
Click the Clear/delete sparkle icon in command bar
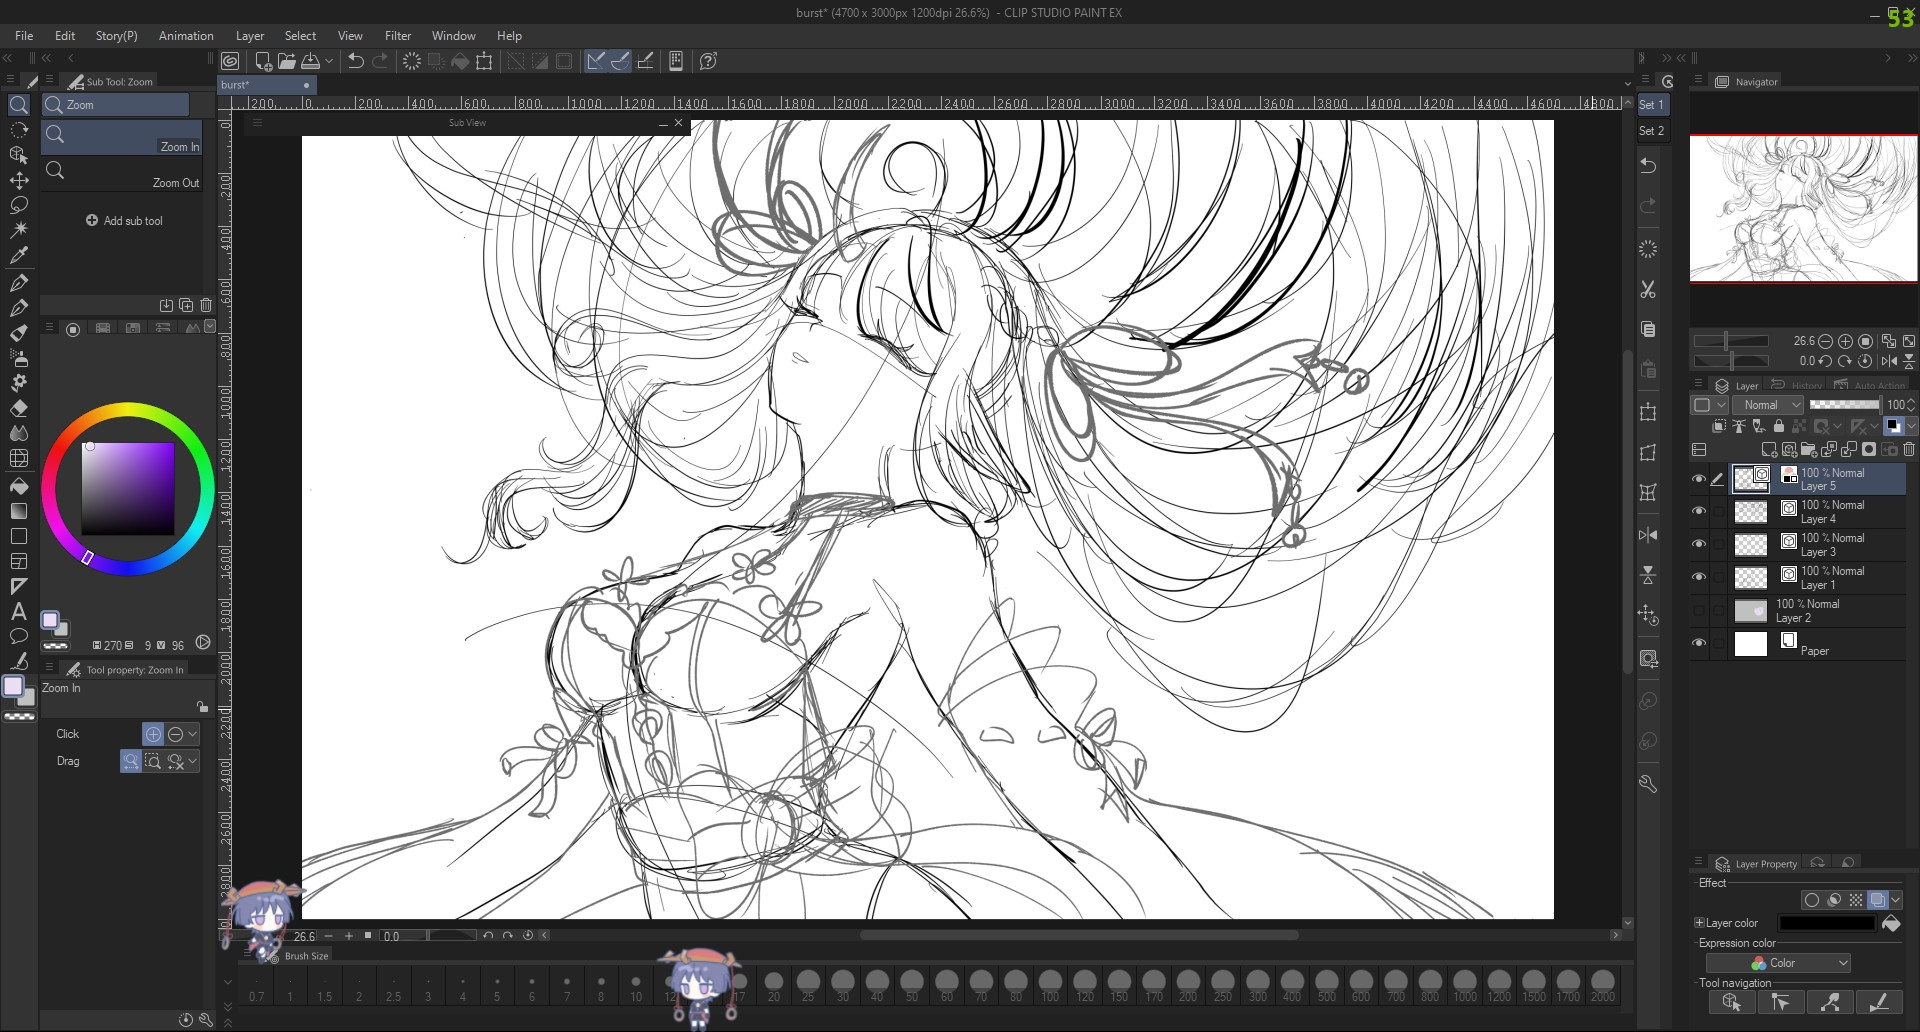(411, 61)
